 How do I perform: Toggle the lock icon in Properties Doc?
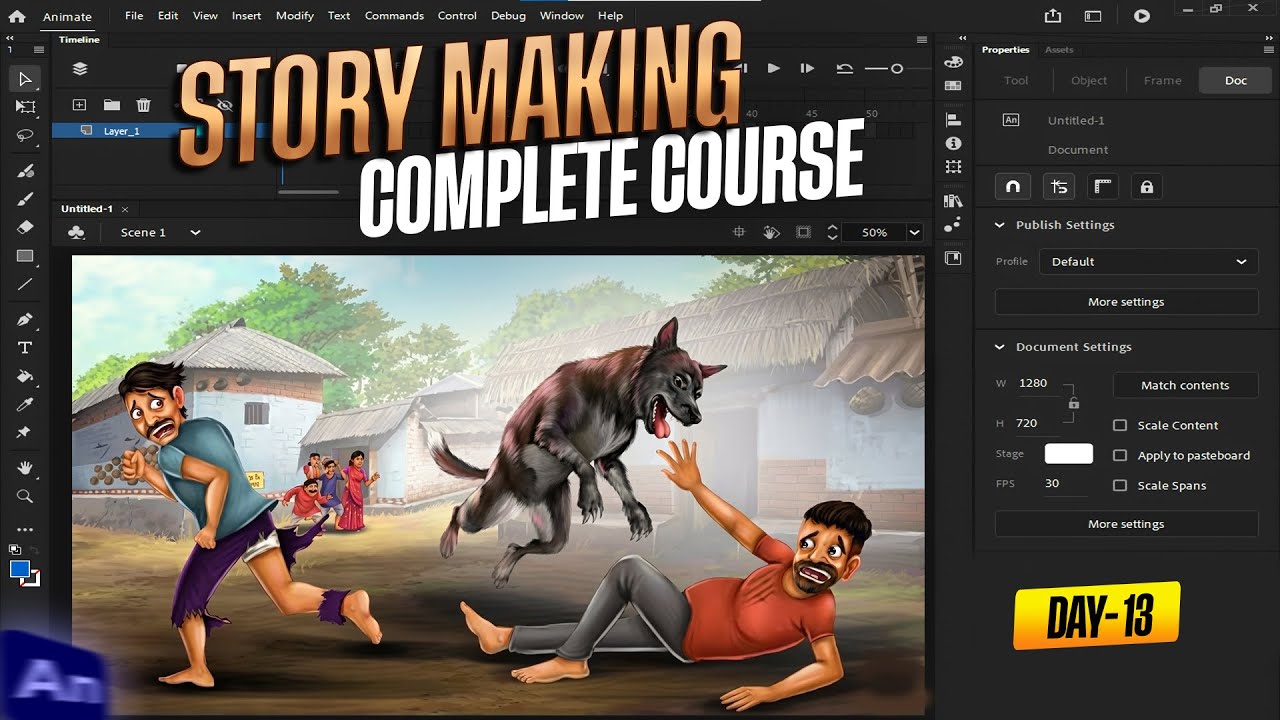click(1147, 186)
